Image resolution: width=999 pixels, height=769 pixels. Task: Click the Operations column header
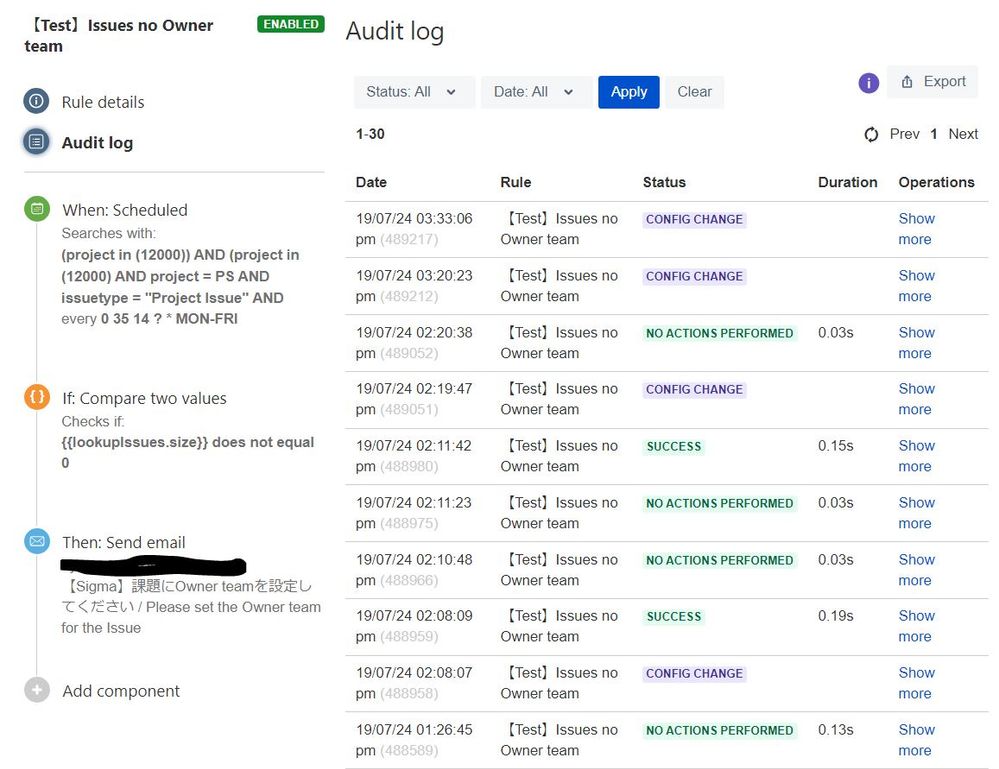[x=936, y=182]
